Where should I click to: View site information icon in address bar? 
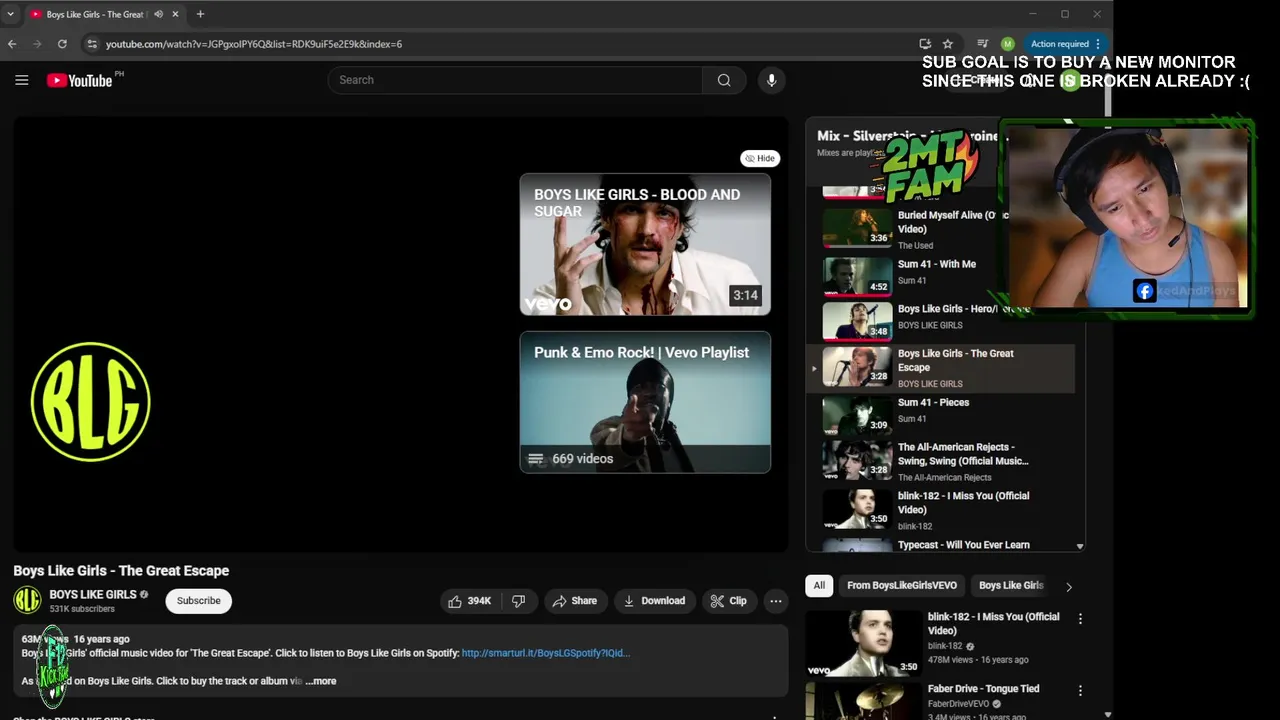92,44
